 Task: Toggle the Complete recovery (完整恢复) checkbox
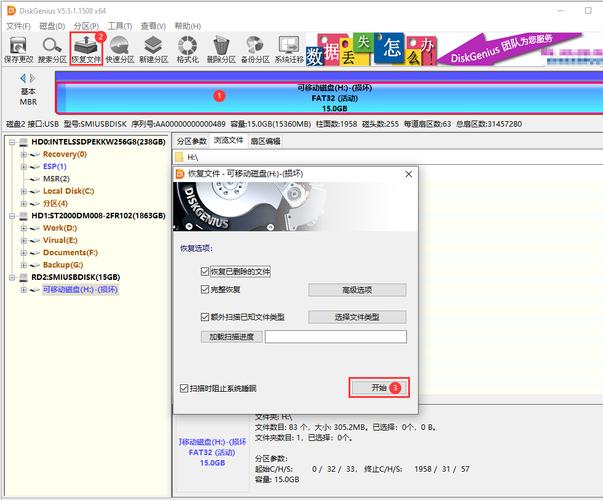tap(205, 289)
